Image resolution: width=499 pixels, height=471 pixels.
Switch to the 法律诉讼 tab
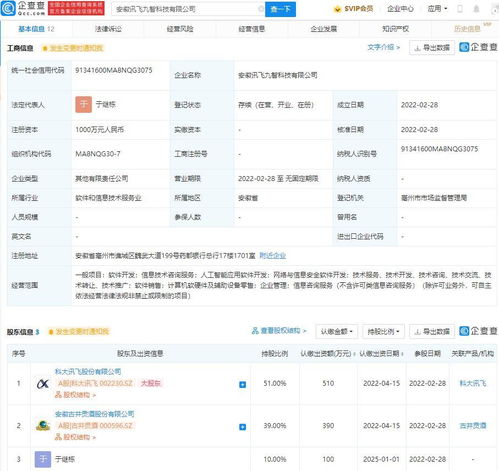pos(108,29)
